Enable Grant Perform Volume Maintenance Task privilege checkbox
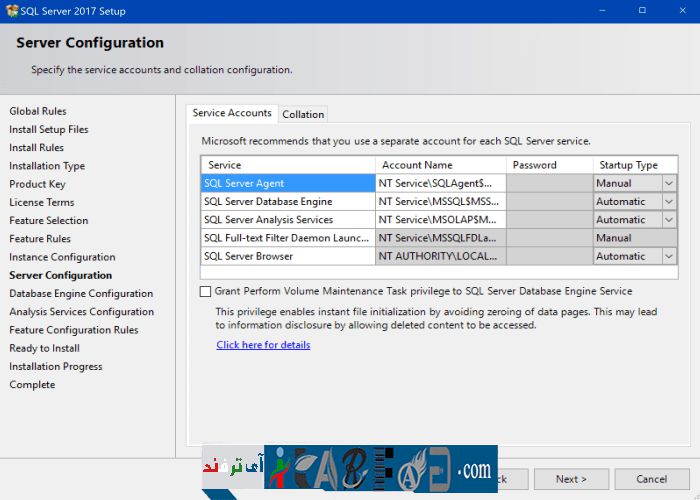 206,291
